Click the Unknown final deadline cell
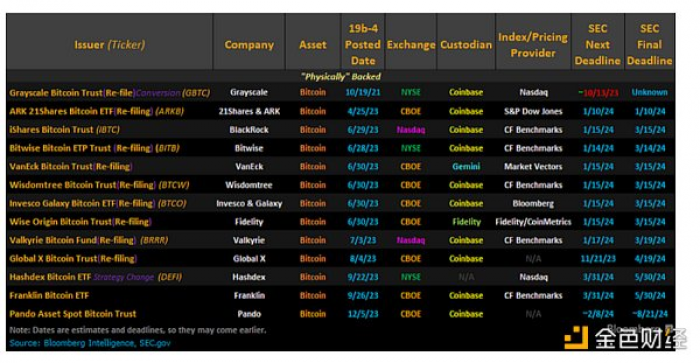 click(650, 92)
